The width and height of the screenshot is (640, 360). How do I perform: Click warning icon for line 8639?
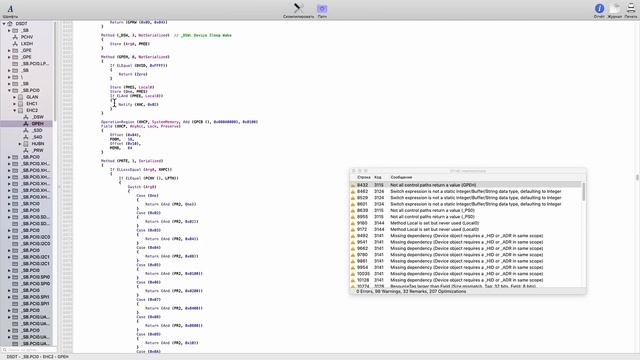click(x=353, y=210)
